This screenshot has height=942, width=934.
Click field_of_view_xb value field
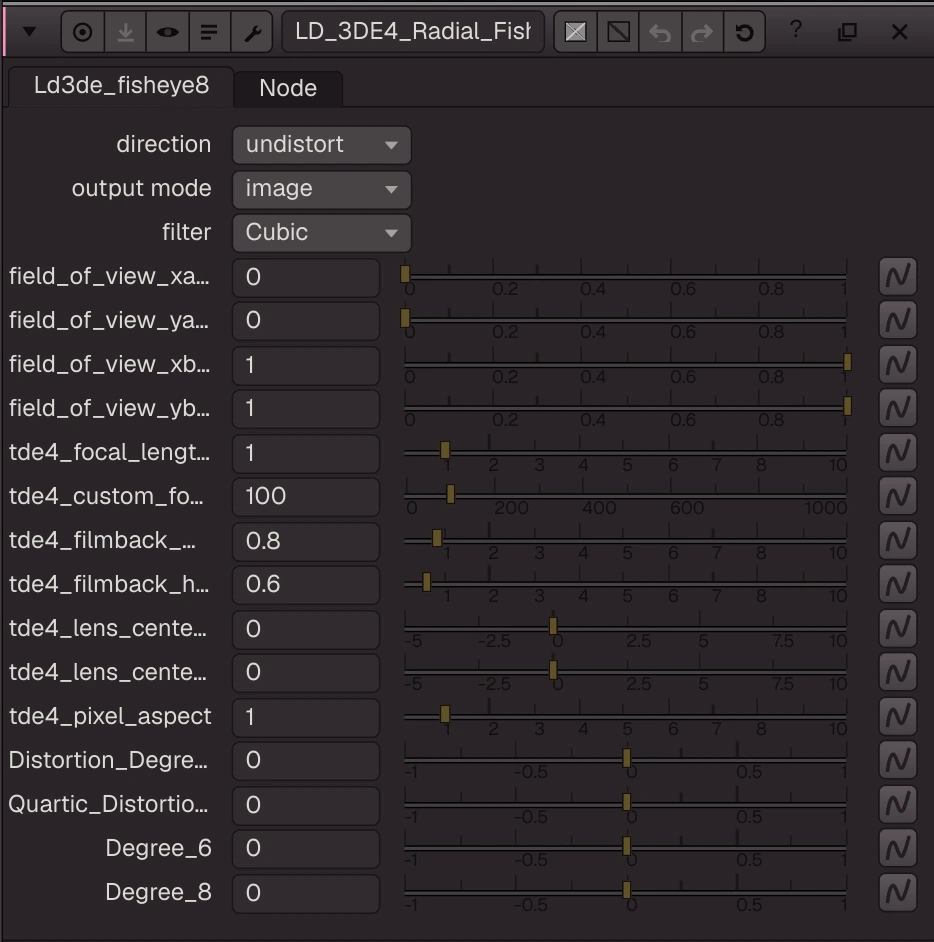(306, 365)
